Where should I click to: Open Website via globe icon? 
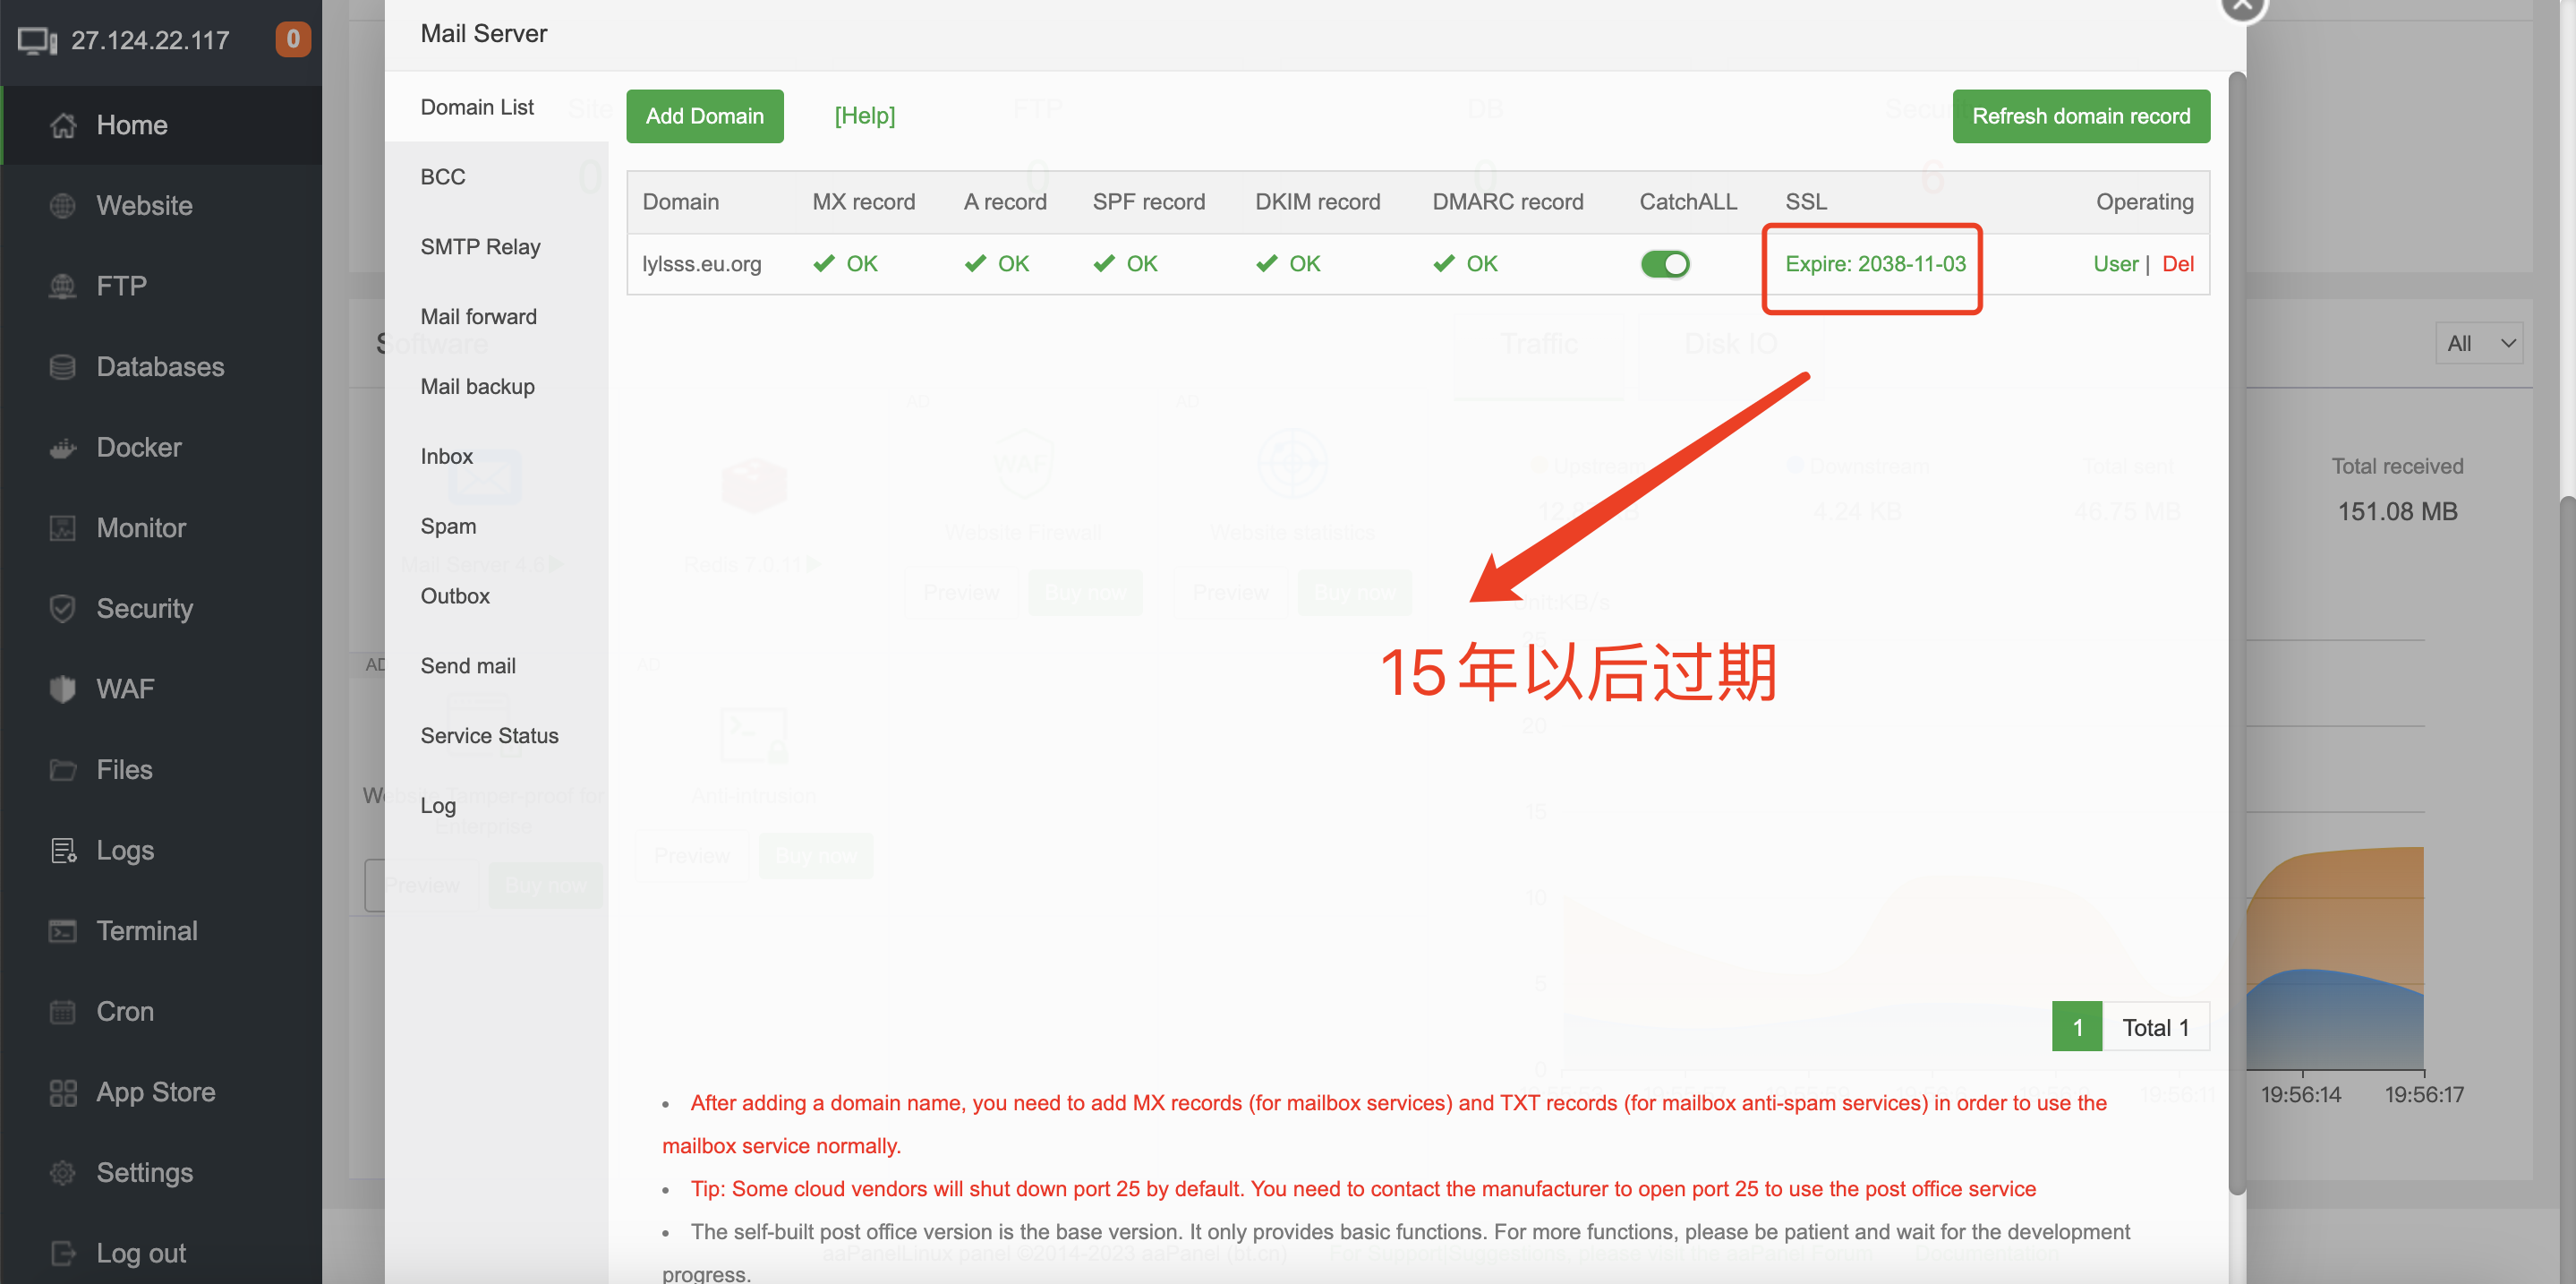pyautogui.click(x=63, y=206)
